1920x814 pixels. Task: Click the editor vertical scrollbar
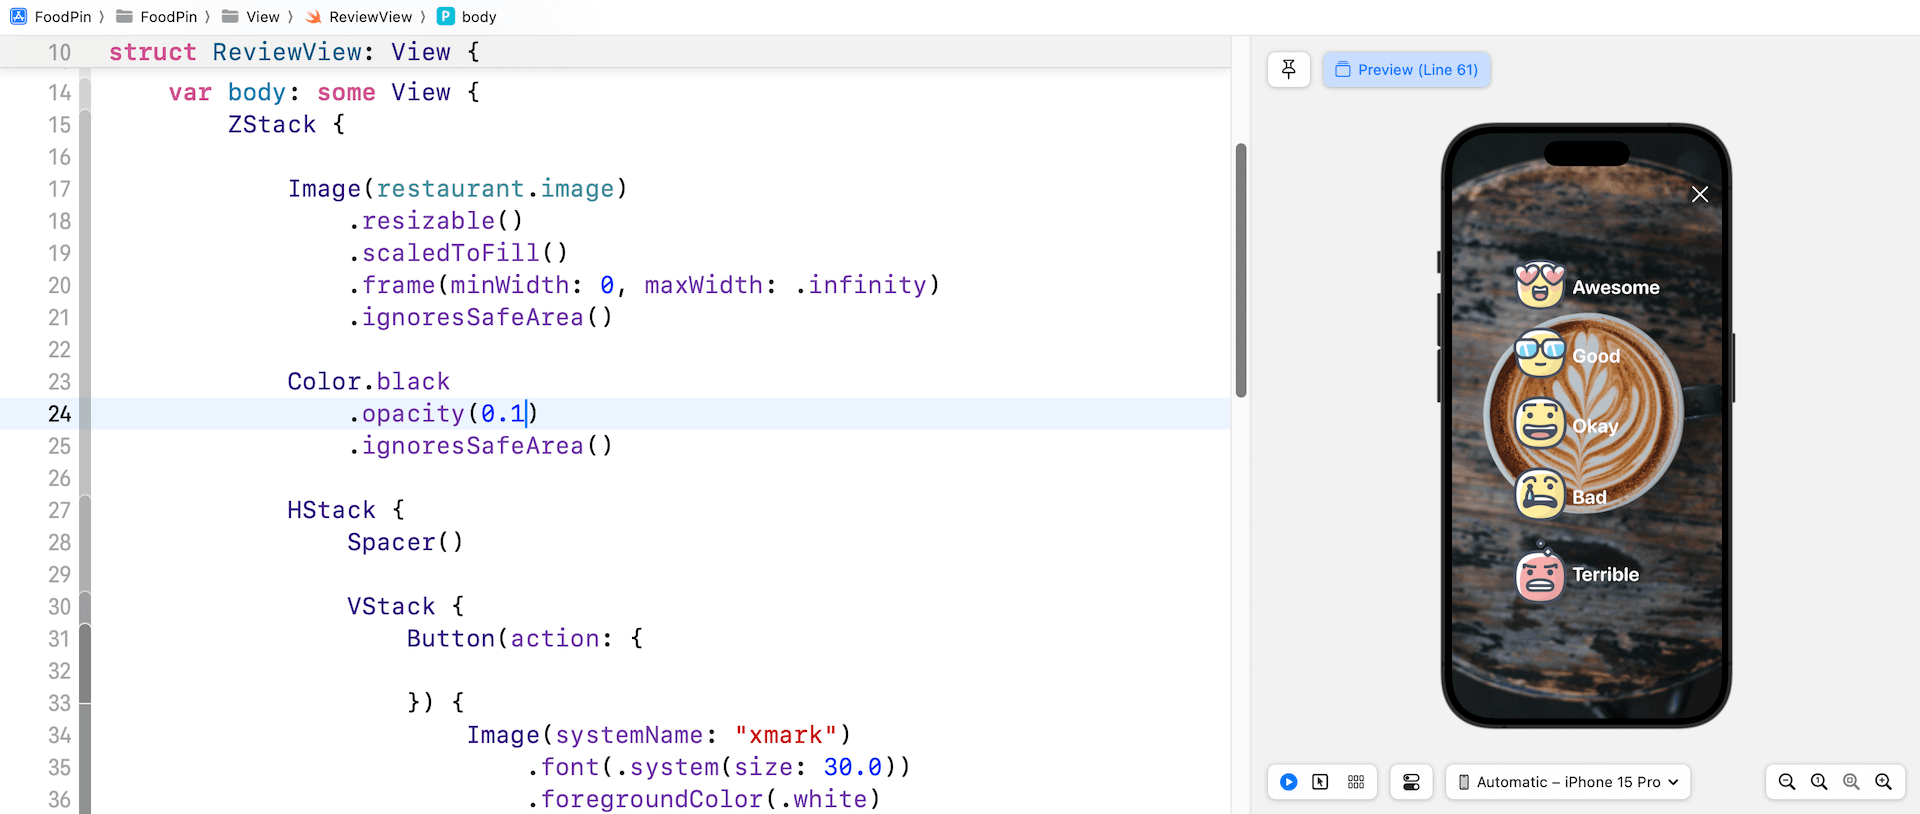1241,270
